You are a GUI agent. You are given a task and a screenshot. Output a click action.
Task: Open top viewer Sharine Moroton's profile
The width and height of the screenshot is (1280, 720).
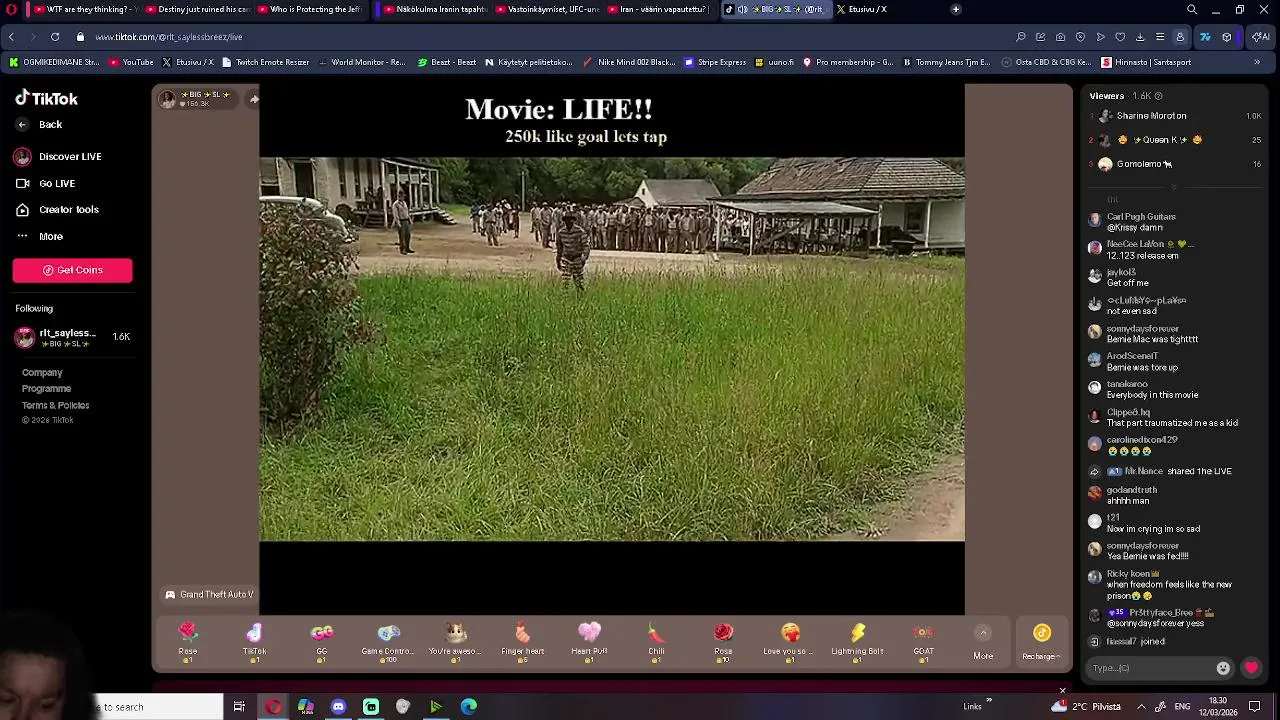tap(1151, 116)
